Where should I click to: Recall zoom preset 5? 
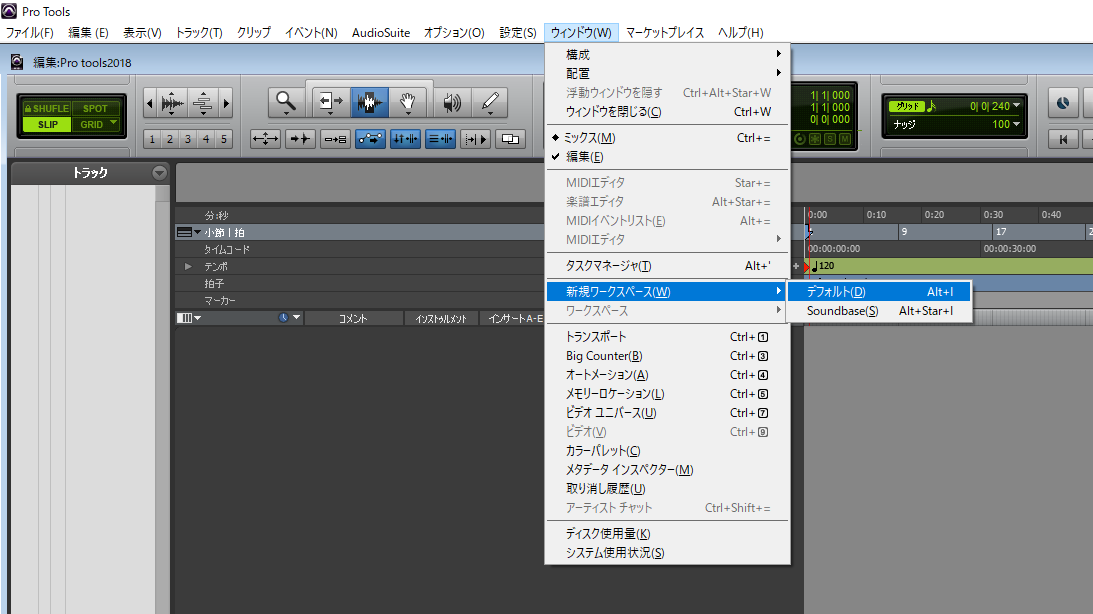point(224,139)
